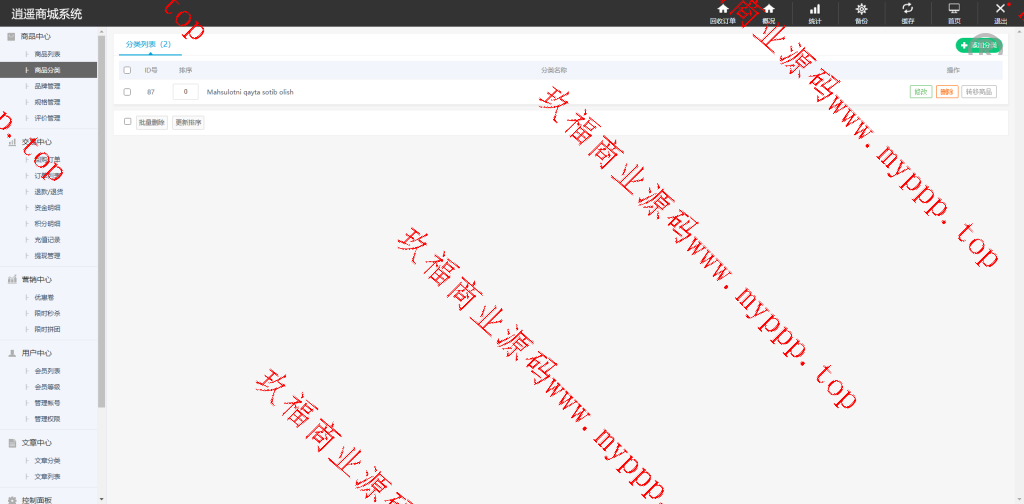This screenshot has height=504, width=1024.
Task: Collapse the 用户中心 sidebar group
Action: (x=36, y=353)
